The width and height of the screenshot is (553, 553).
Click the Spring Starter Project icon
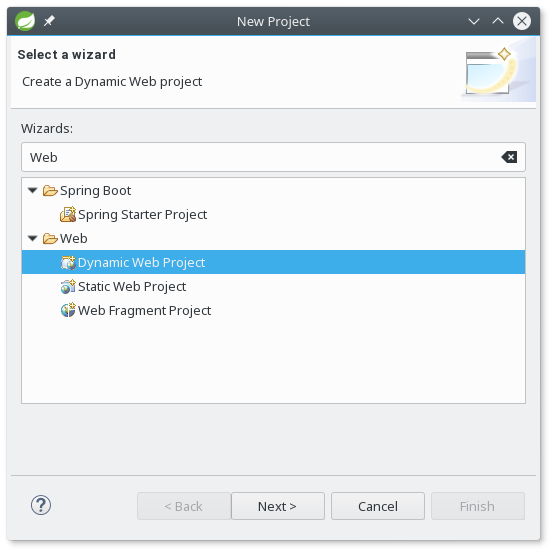tap(68, 214)
